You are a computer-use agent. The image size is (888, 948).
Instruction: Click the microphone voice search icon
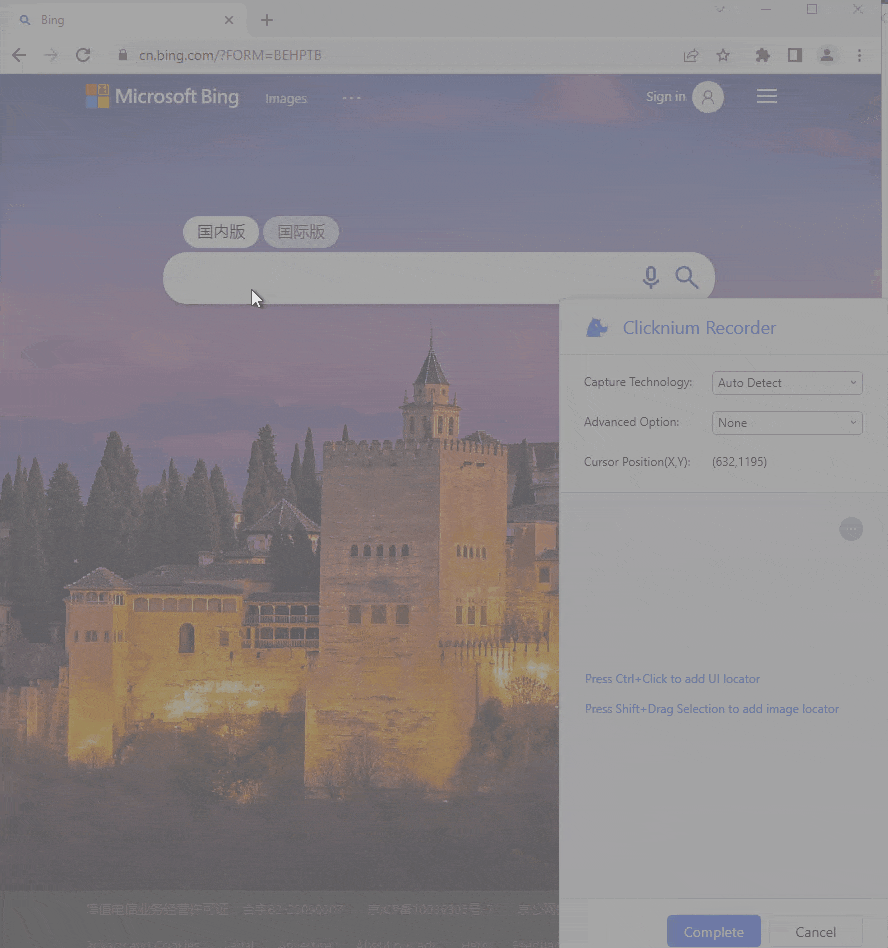[651, 278]
